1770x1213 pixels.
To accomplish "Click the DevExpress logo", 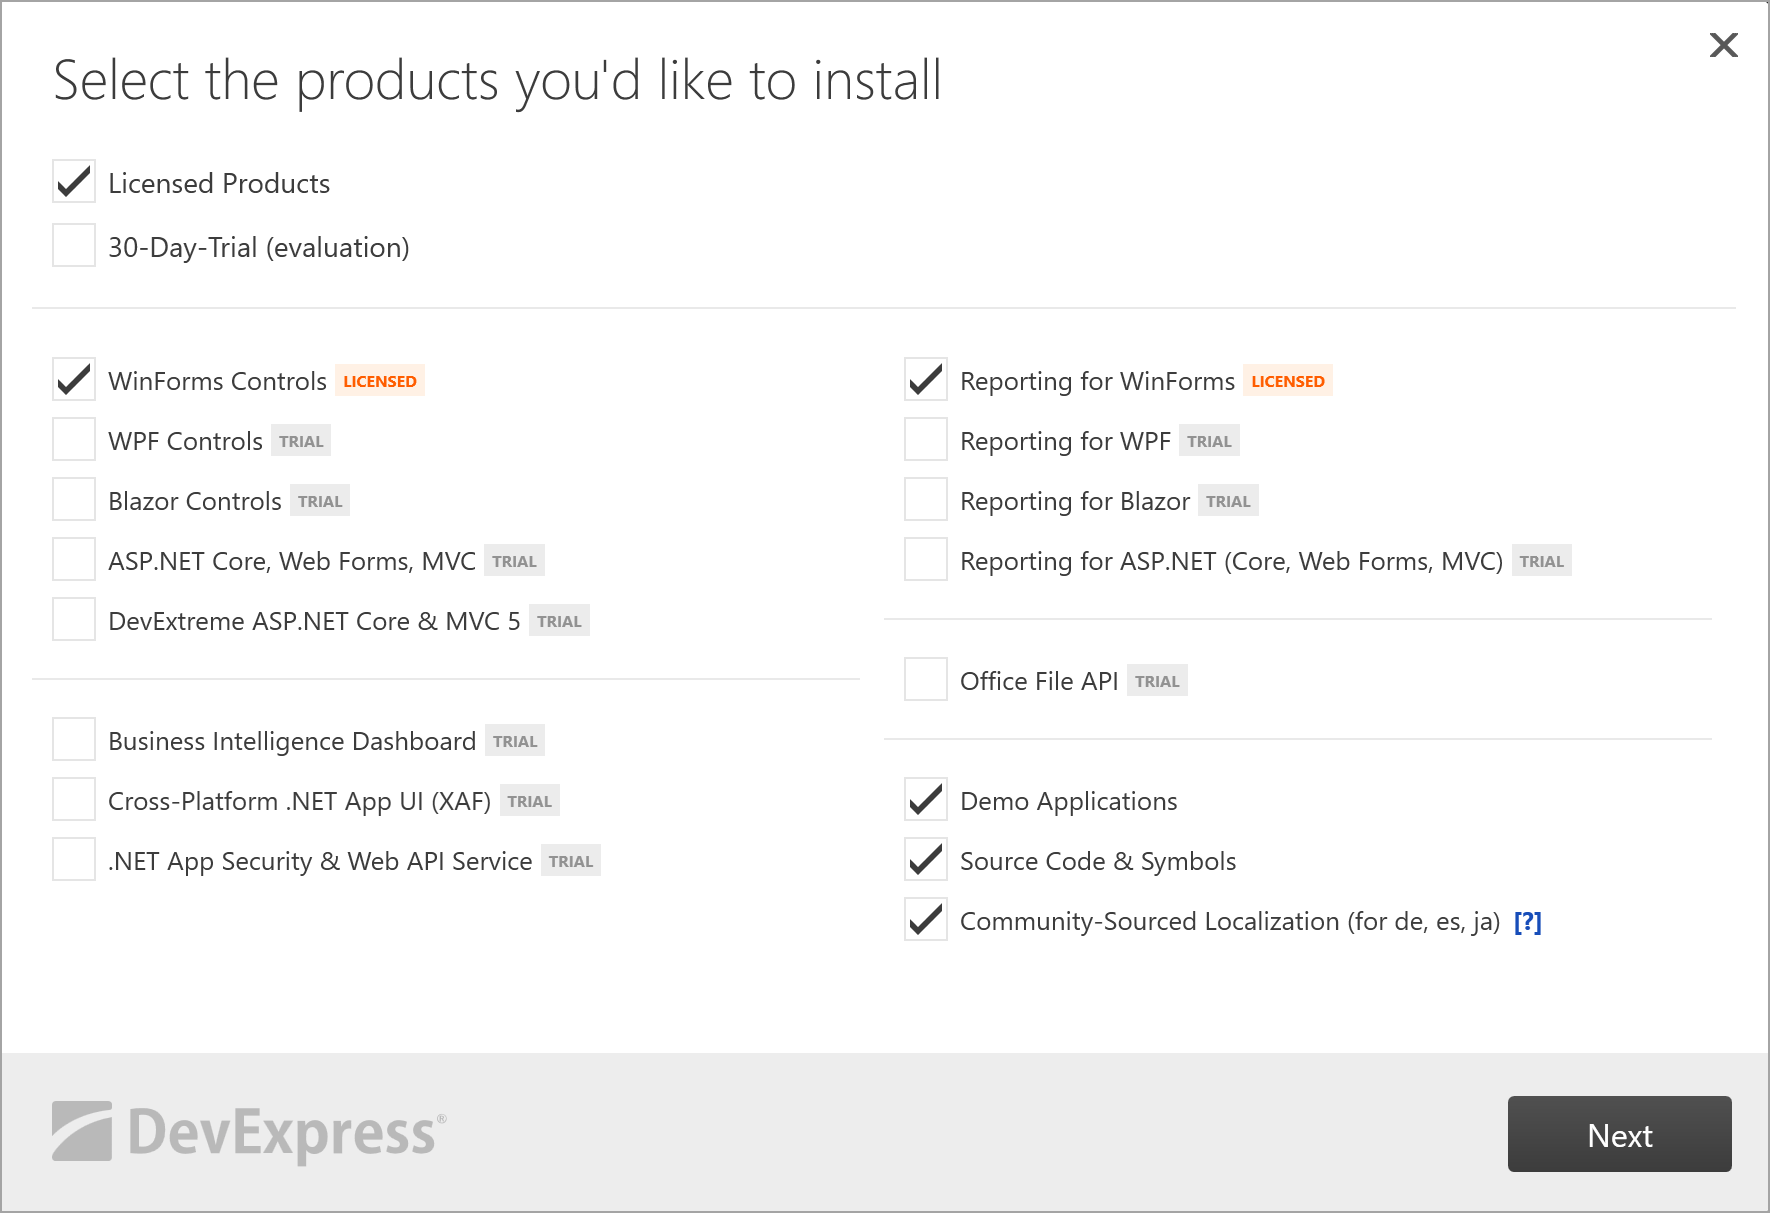I will click(249, 1132).
